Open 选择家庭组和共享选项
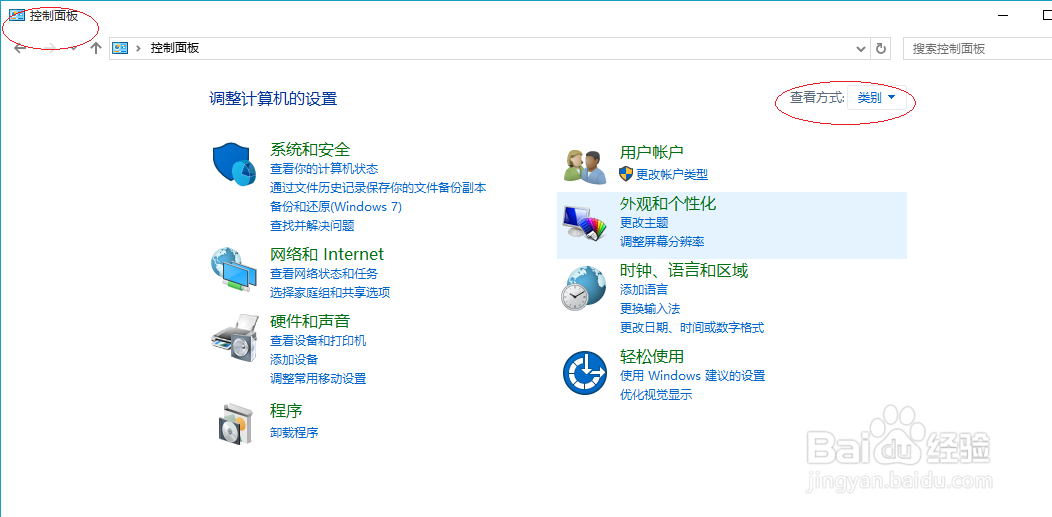This screenshot has height=517, width=1052. pos(330,292)
